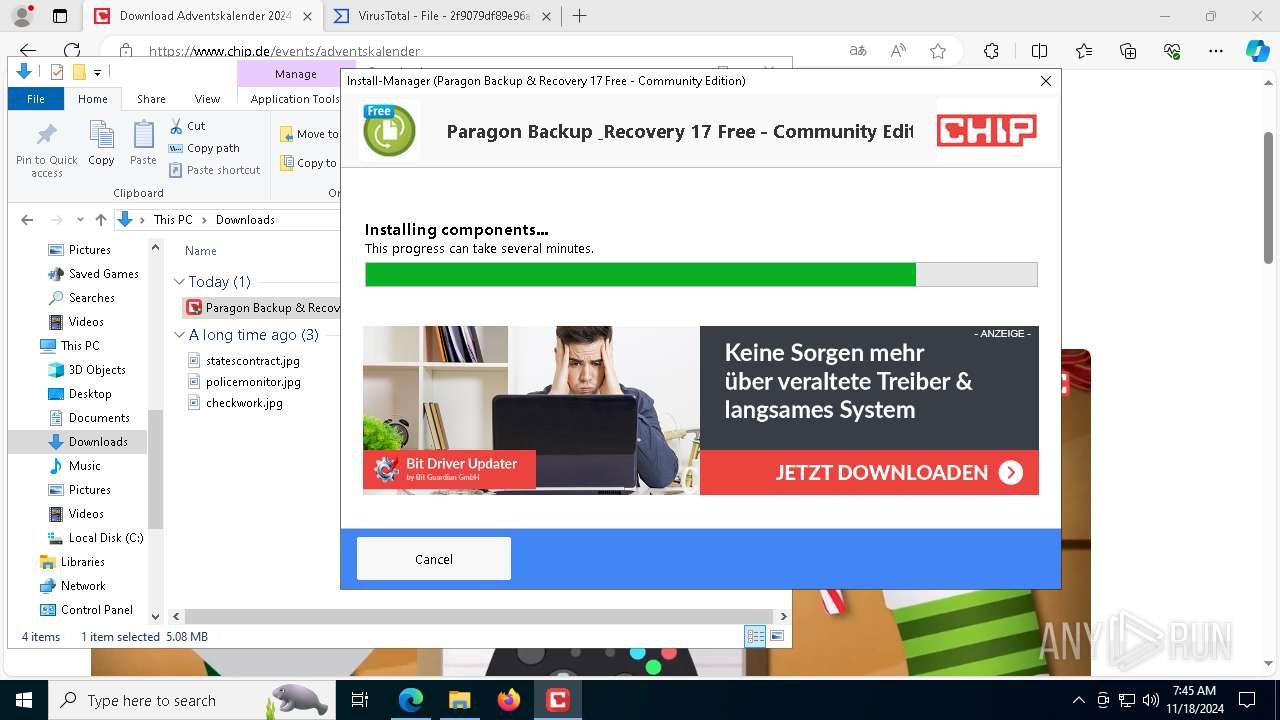The image size is (1280, 720).
Task: Open the translate page icon
Action: coord(858,51)
